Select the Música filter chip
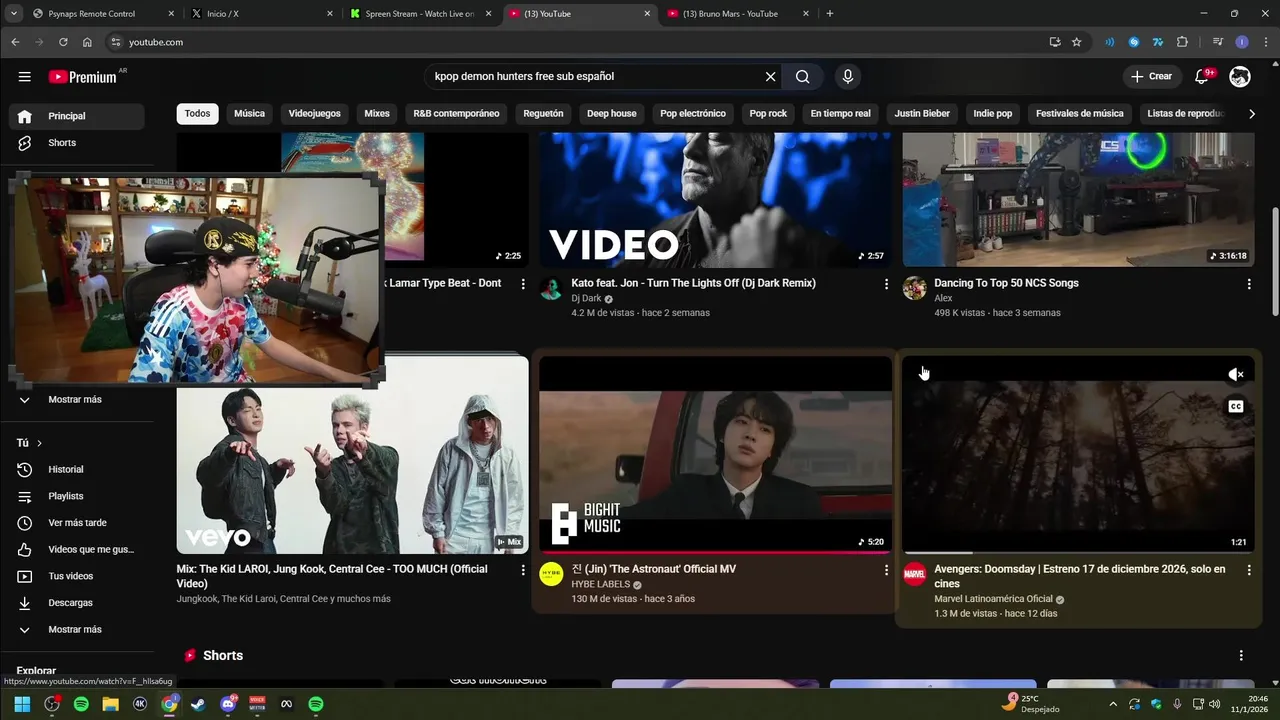This screenshot has height=720, width=1280. [x=249, y=114]
